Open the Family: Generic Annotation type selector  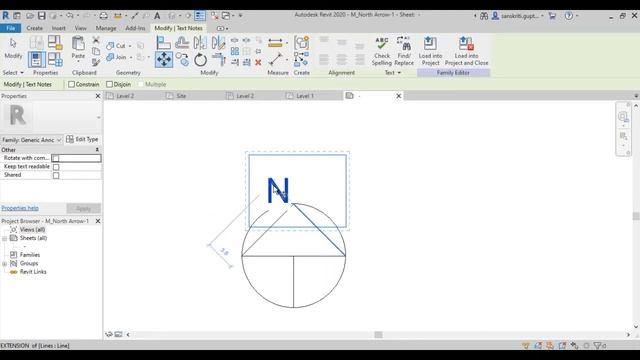click(31, 140)
